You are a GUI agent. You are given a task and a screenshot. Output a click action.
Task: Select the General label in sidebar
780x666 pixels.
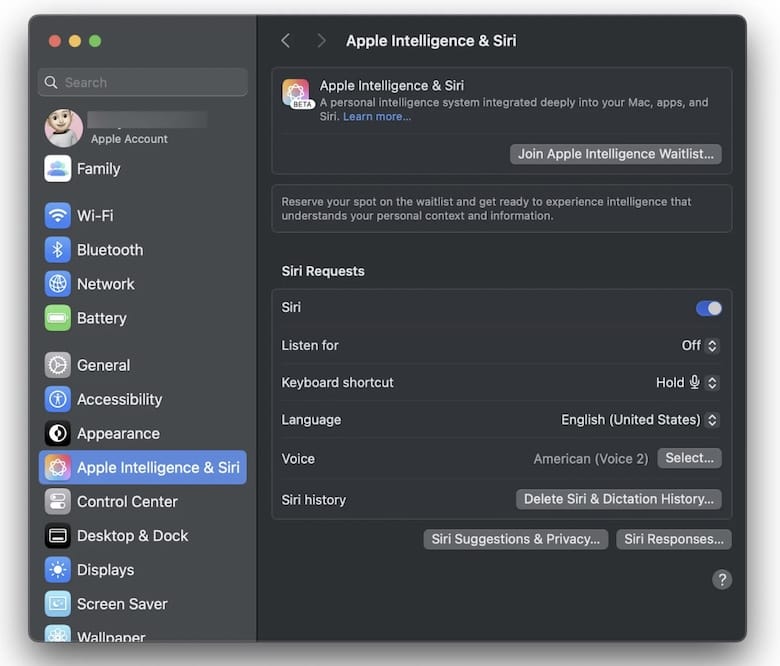[x=103, y=365]
